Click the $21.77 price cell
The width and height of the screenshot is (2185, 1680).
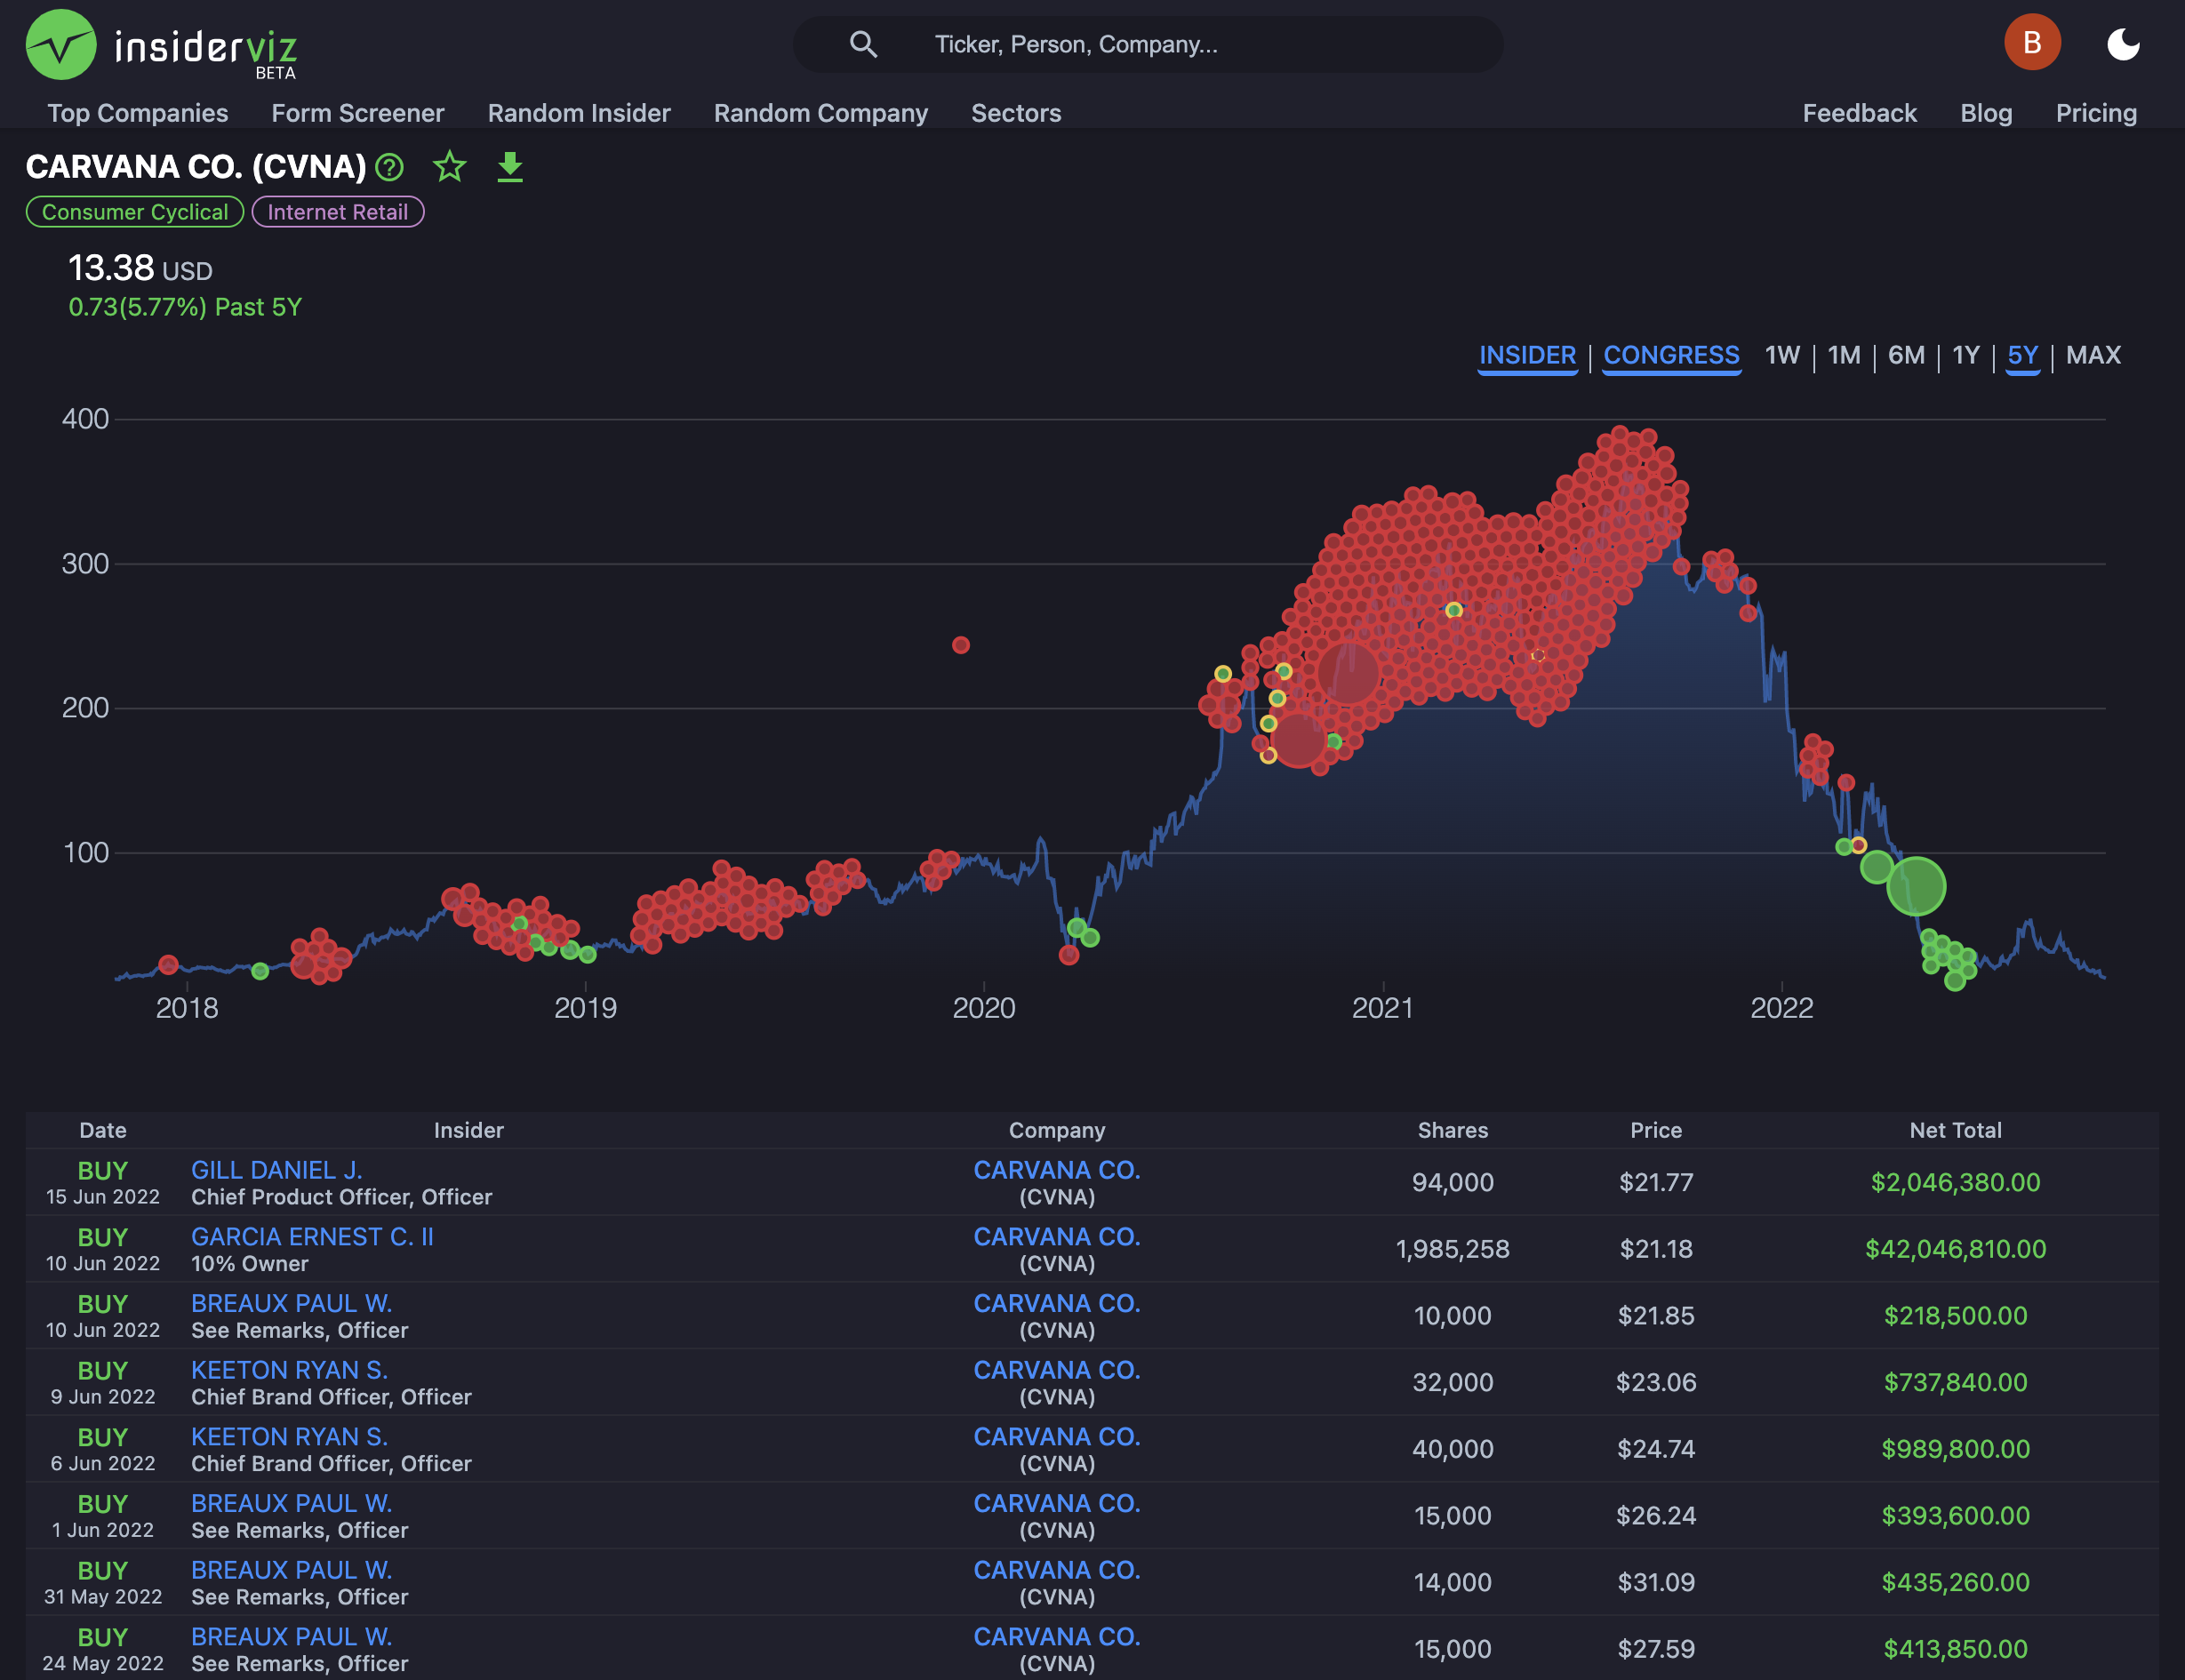point(1656,1182)
